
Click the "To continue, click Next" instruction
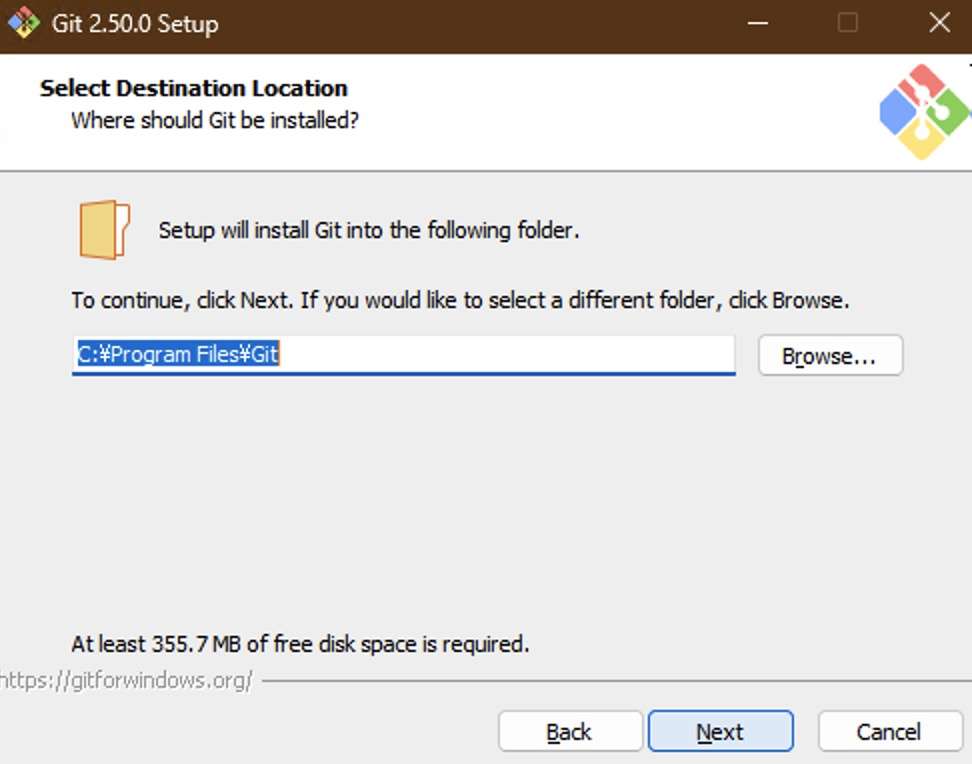coord(460,300)
